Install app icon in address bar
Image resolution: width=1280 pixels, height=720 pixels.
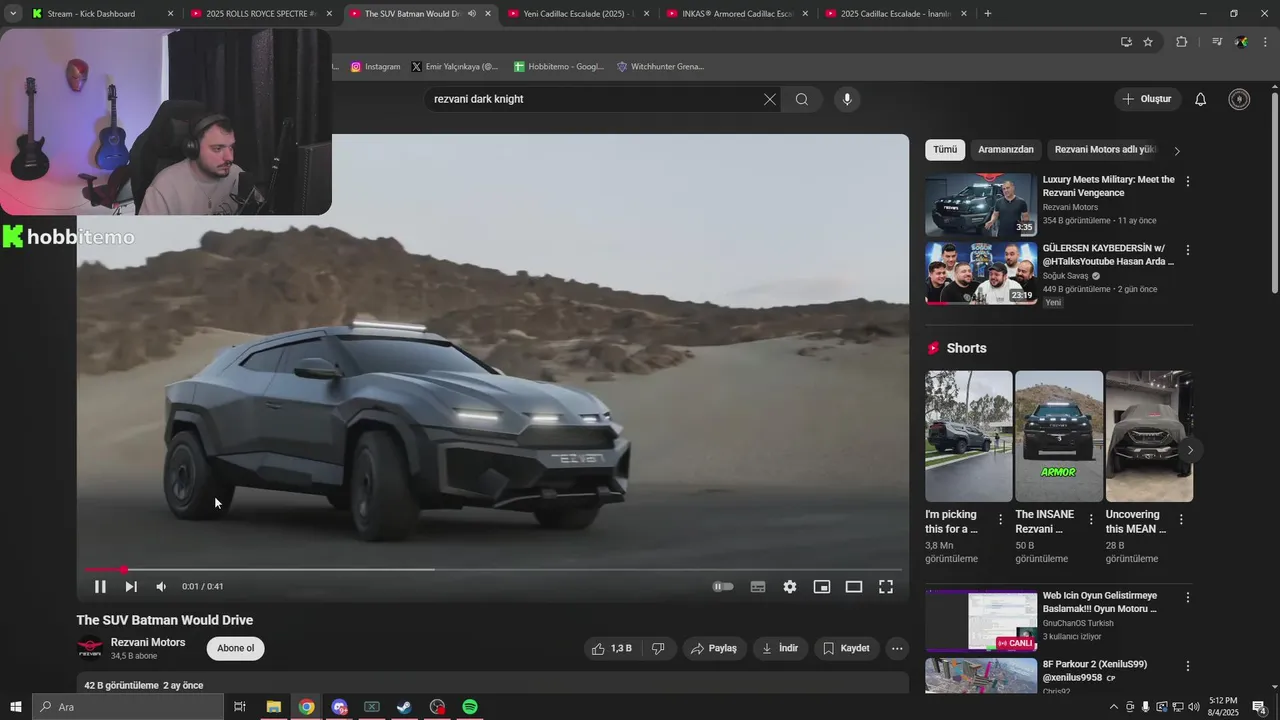[1126, 42]
